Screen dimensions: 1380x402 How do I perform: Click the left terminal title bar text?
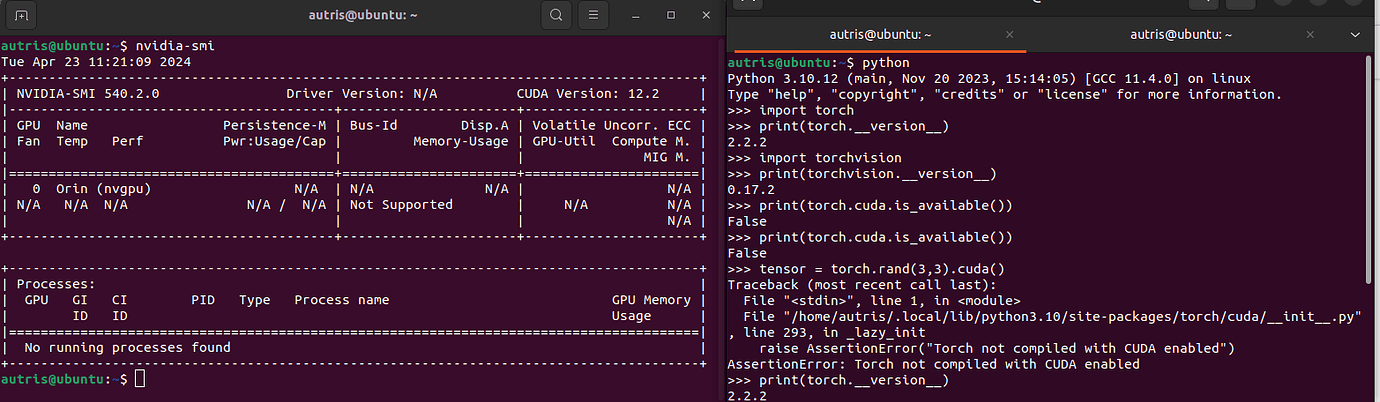click(x=363, y=15)
